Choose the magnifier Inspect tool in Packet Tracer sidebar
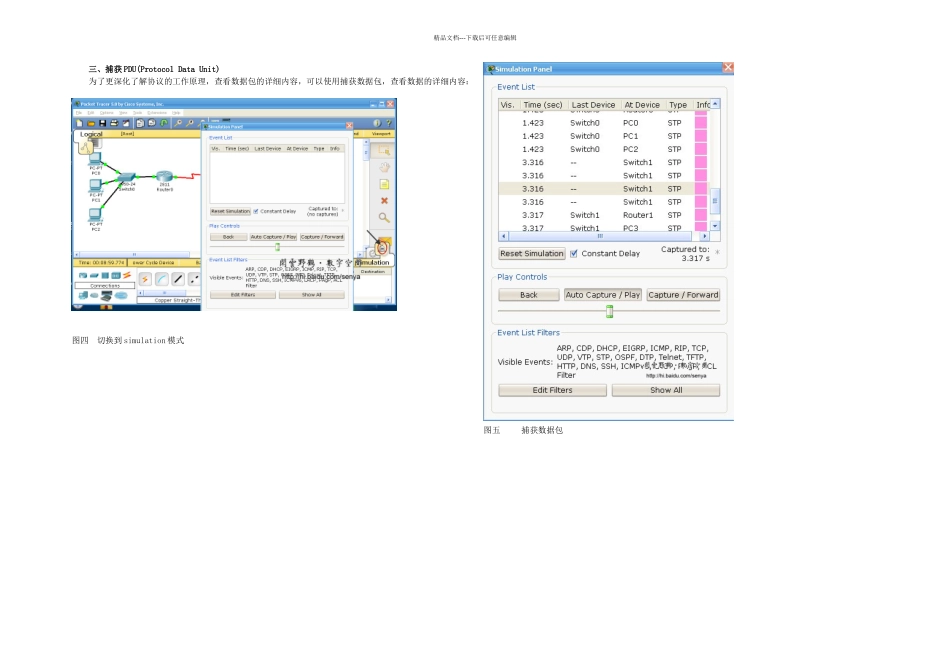Image resolution: width=950 pixels, height=672 pixels. coord(384,218)
